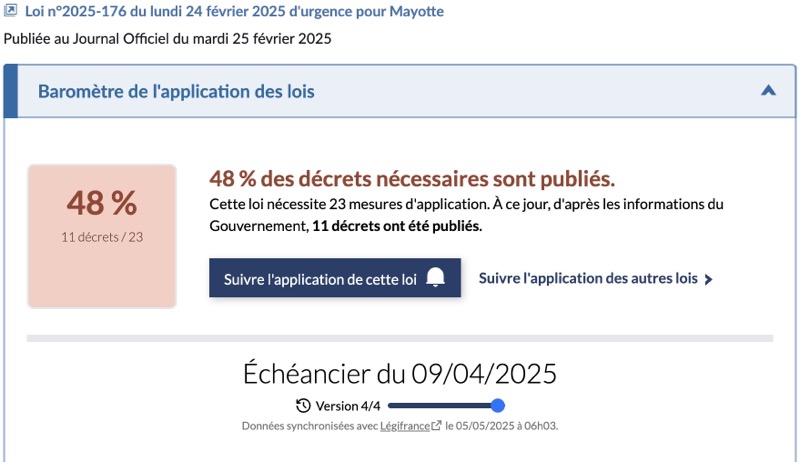
Task: Click the pink 48 % percentage tile
Action: tap(102, 236)
